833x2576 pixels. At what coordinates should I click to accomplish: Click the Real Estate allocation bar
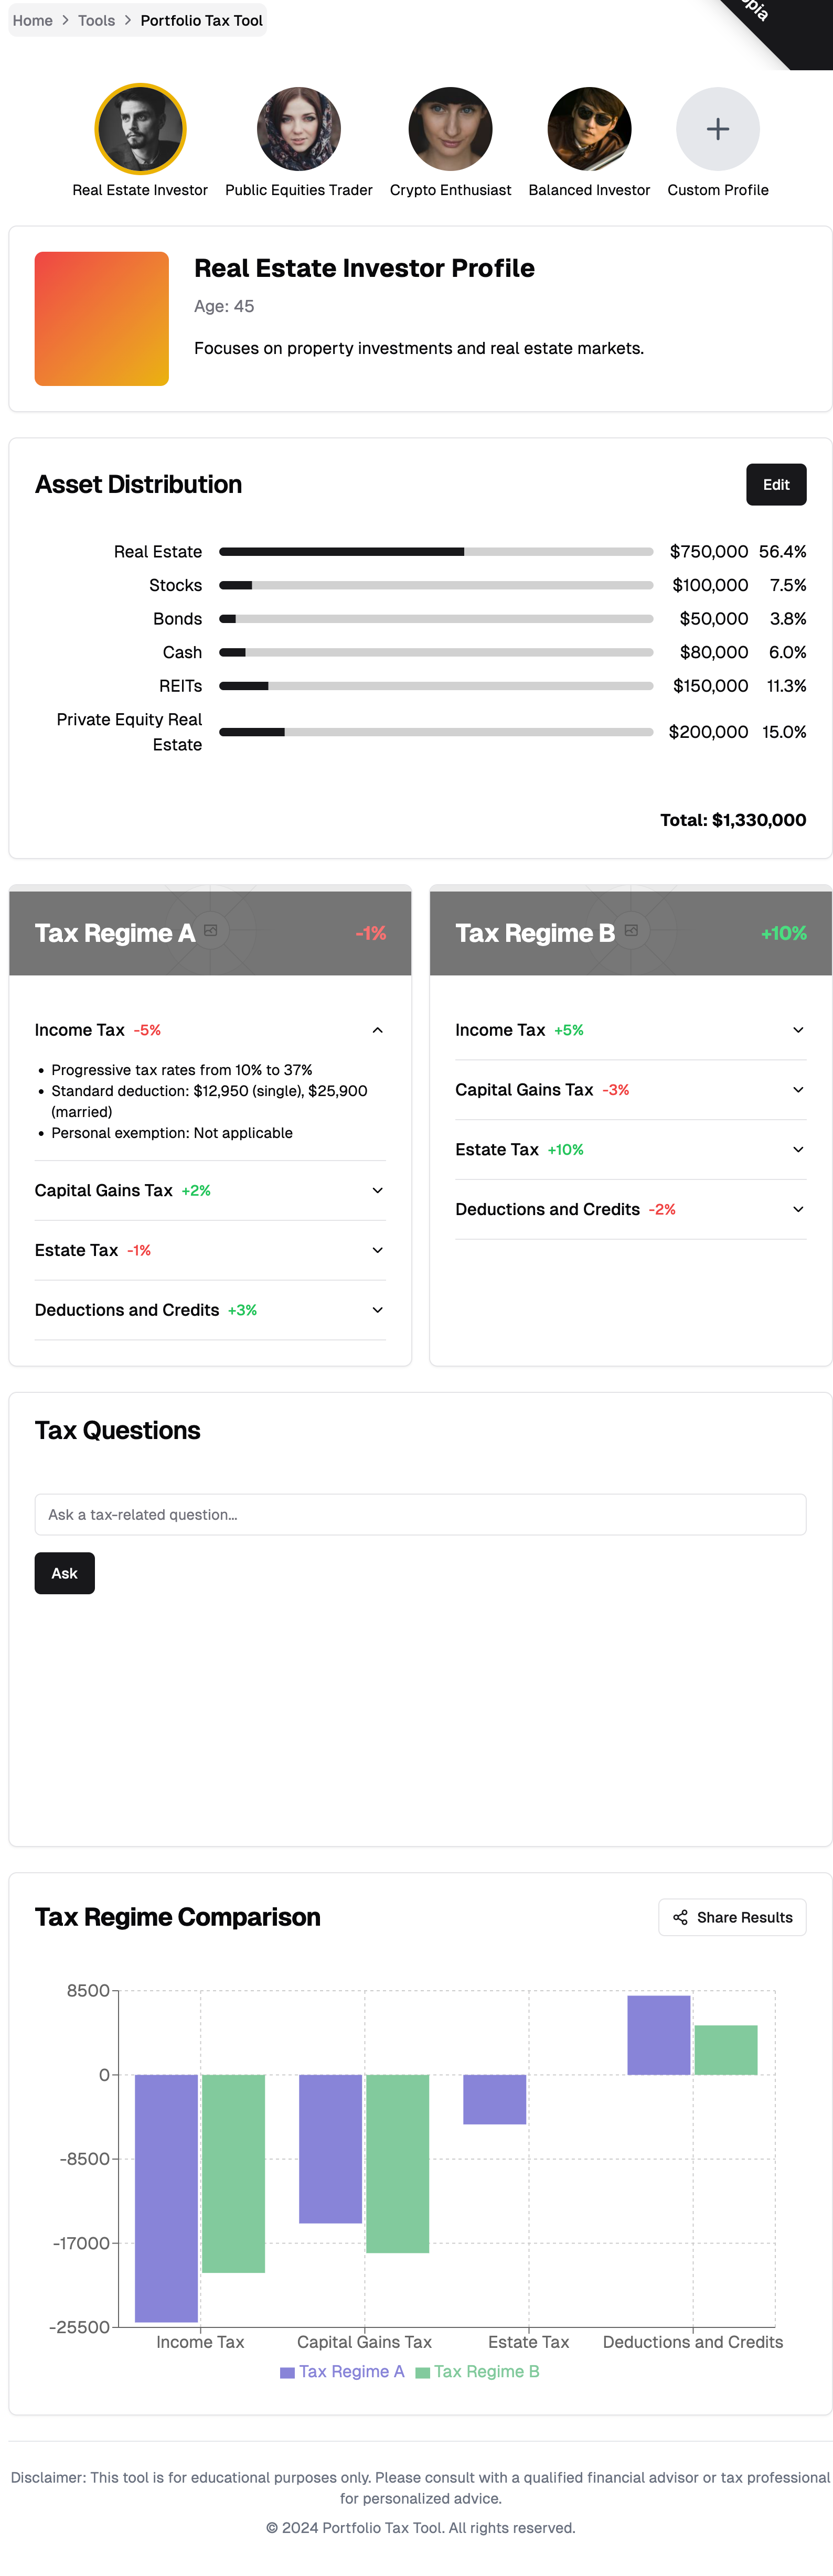[435, 552]
